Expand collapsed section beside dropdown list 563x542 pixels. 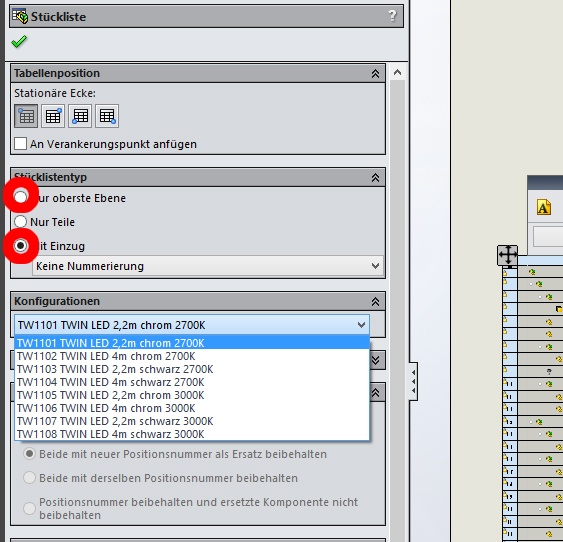click(375, 360)
